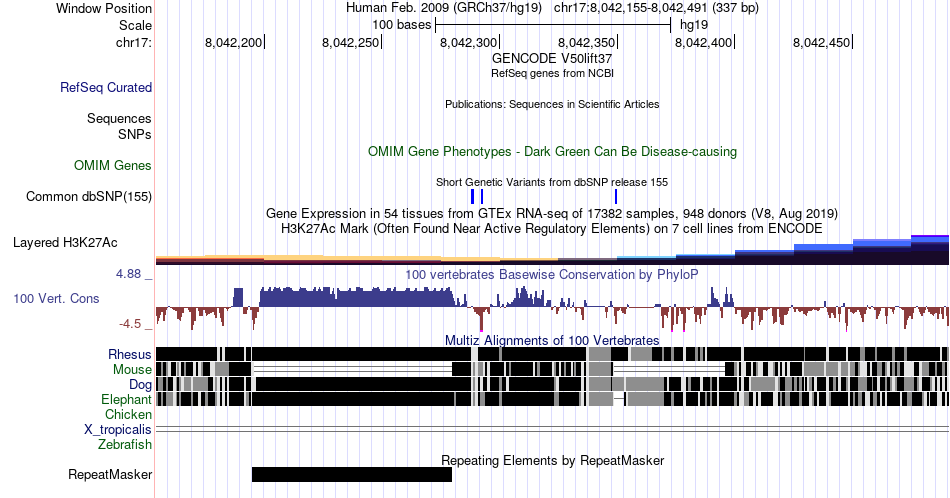Click the hg19 label beside the scale bar
The image size is (950, 498).
click(694, 25)
